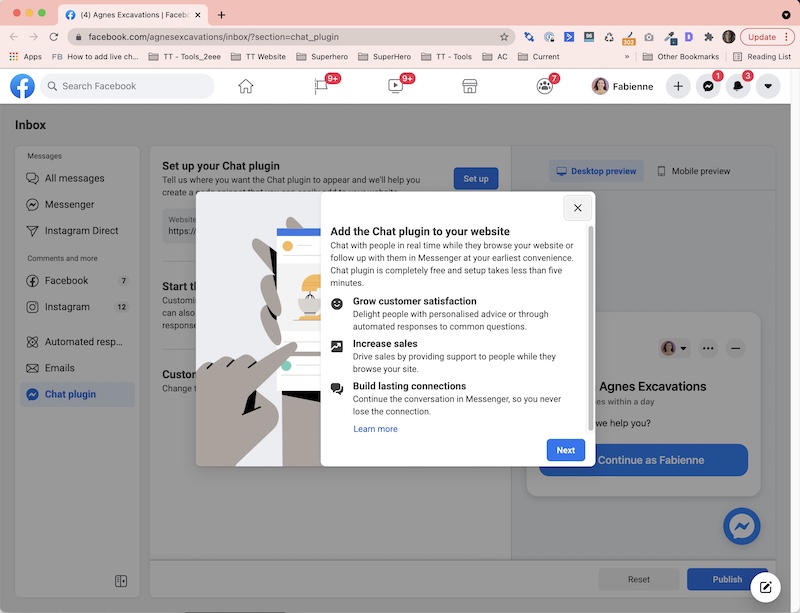Click the blue Messenger chat bubble
This screenshot has height=613, width=800.
[742, 526]
